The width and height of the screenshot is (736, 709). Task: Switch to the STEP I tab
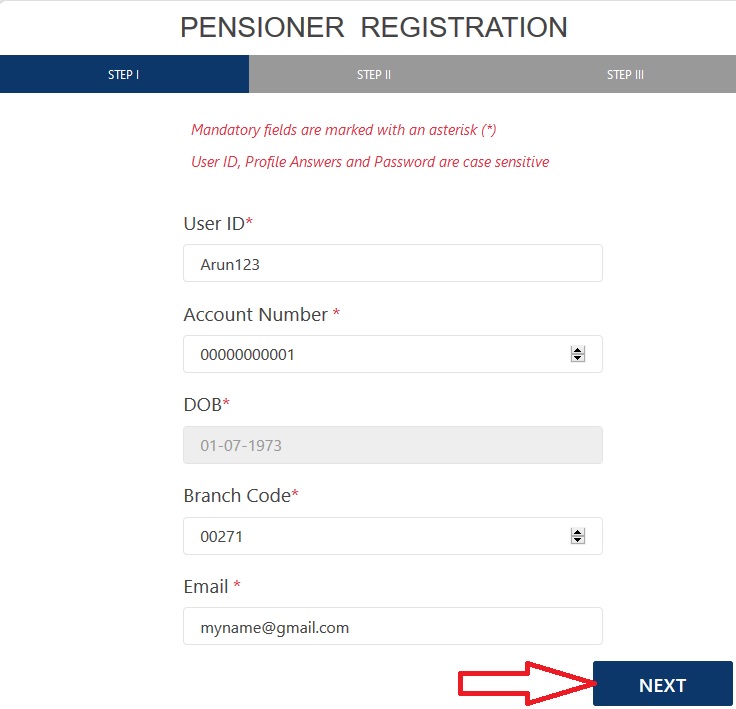[124, 75]
